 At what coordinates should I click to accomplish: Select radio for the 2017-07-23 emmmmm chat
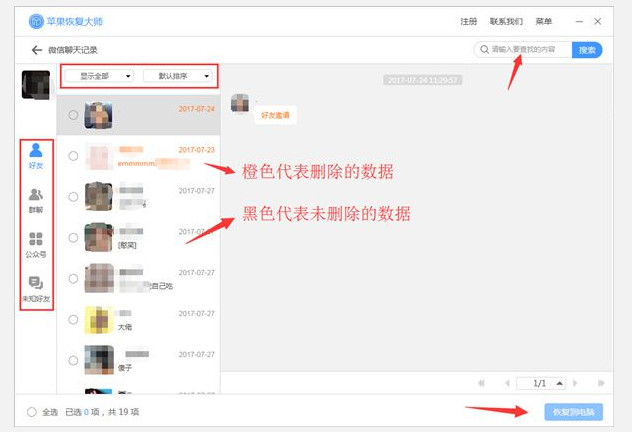(73, 156)
